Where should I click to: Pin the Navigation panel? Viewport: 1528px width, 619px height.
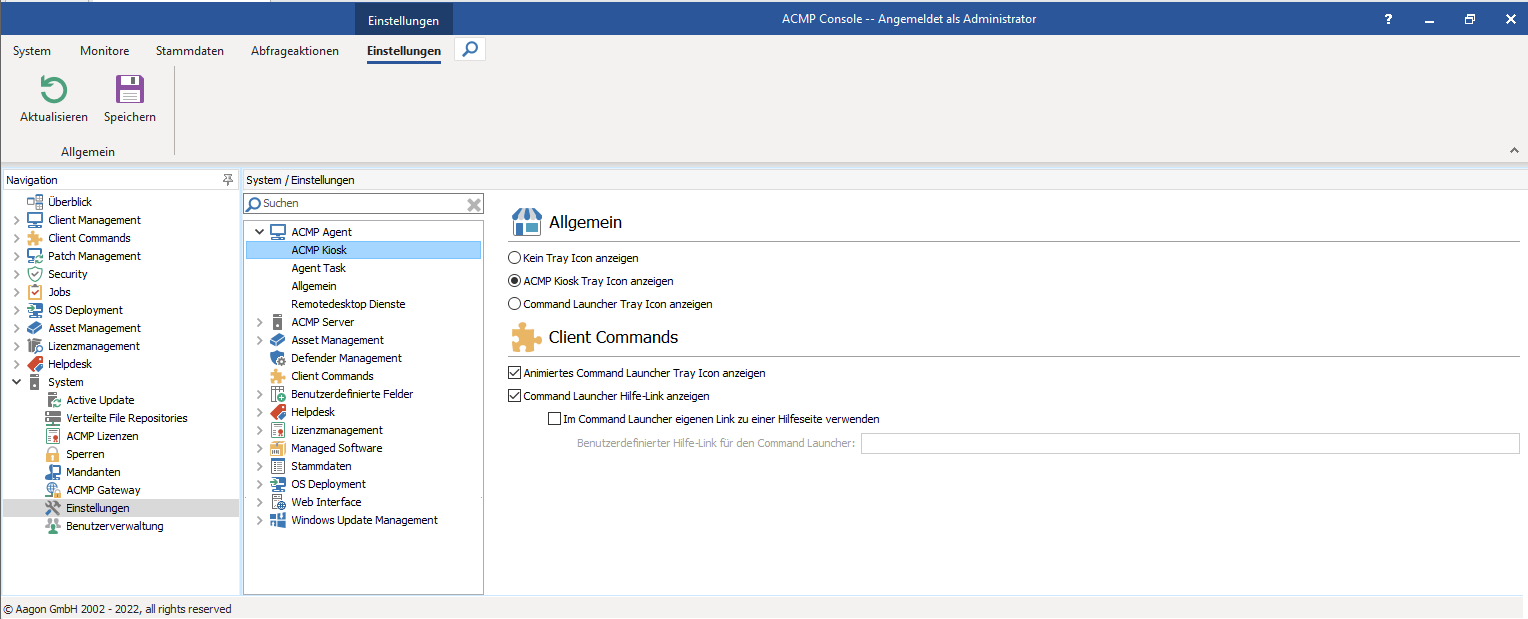coord(228,180)
